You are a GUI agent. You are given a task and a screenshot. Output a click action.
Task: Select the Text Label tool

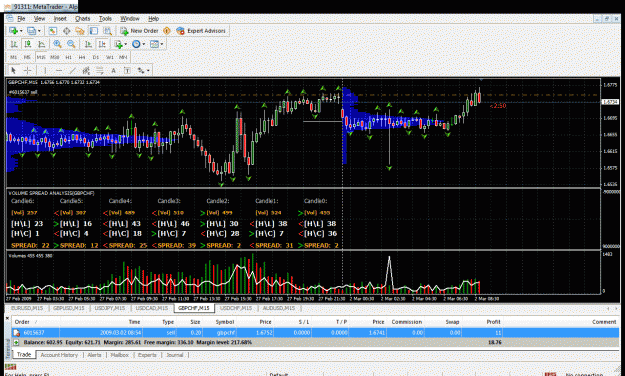click(127, 71)
